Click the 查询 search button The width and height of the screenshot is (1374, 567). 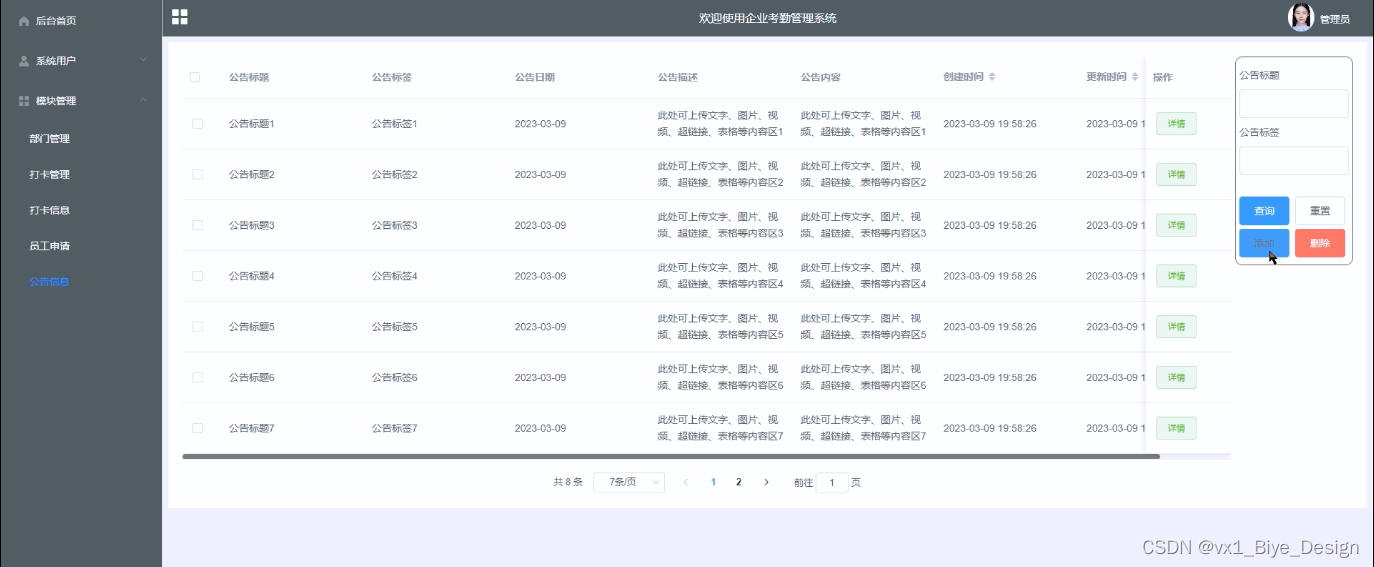(1264, 211)
